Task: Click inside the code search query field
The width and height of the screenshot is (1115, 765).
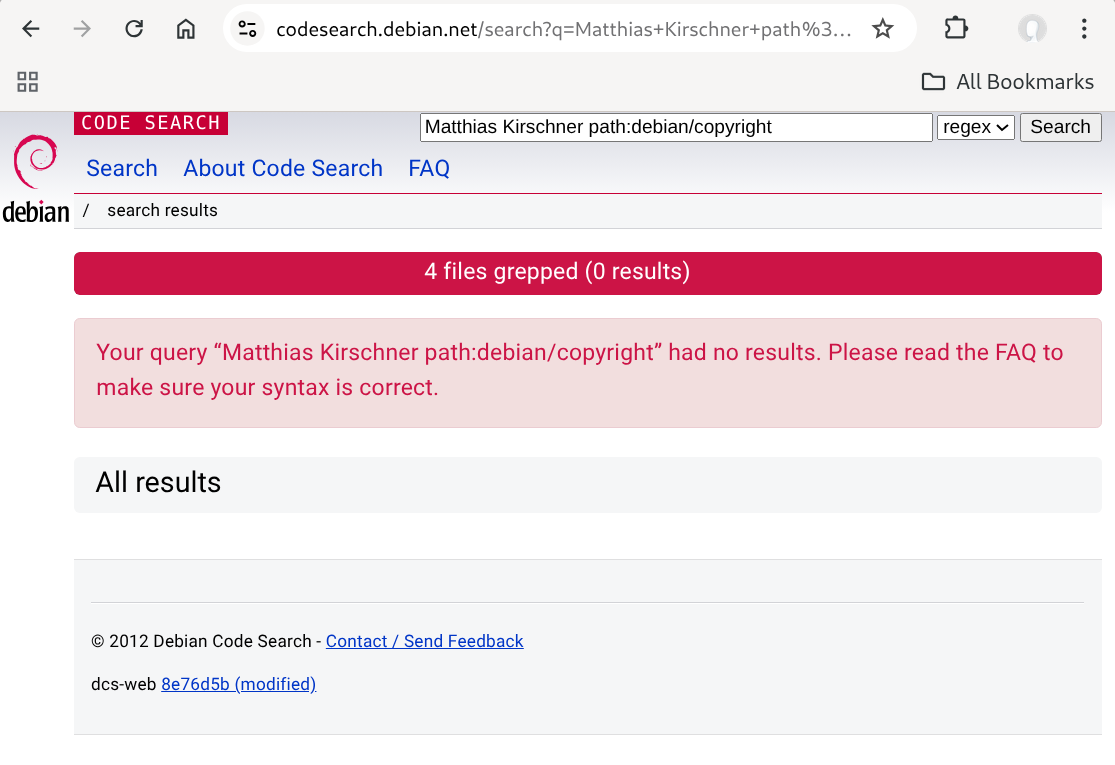Action: coord(675,127)
